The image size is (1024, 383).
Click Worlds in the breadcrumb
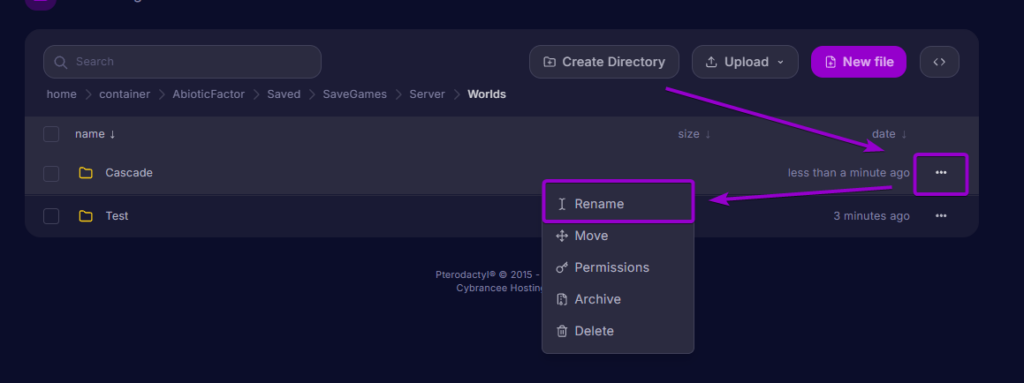pos(487,94)
